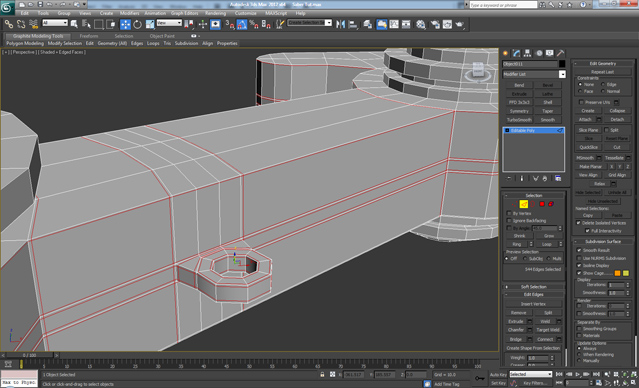Screen dimensions: 639x388
Task: Toggle the Show Cage checkbox
Action: pyautogui.click(x=579, y=273)
